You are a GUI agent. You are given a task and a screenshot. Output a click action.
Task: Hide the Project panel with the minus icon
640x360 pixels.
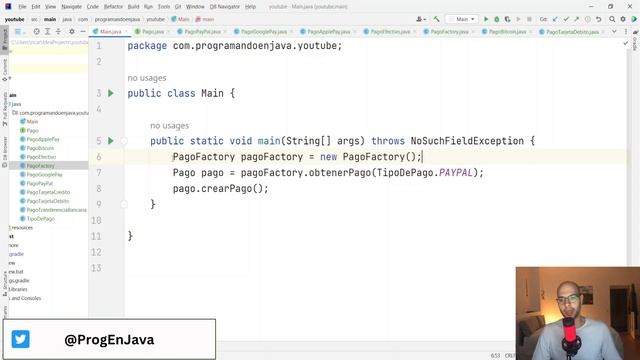point(83,31)
